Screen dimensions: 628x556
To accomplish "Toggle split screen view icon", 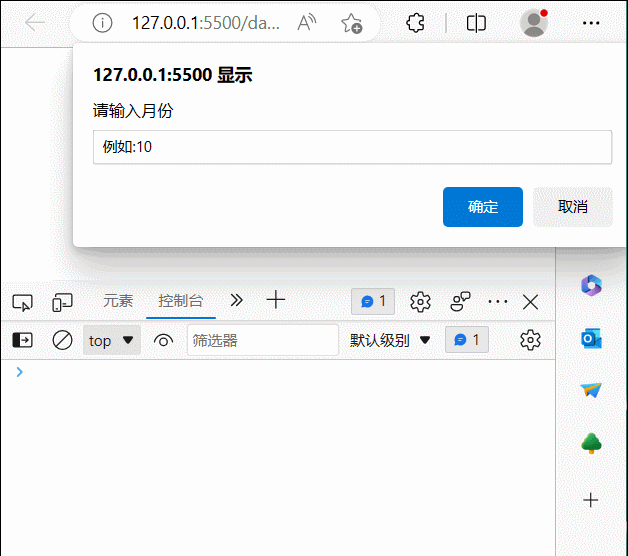I will coord(476,23).
